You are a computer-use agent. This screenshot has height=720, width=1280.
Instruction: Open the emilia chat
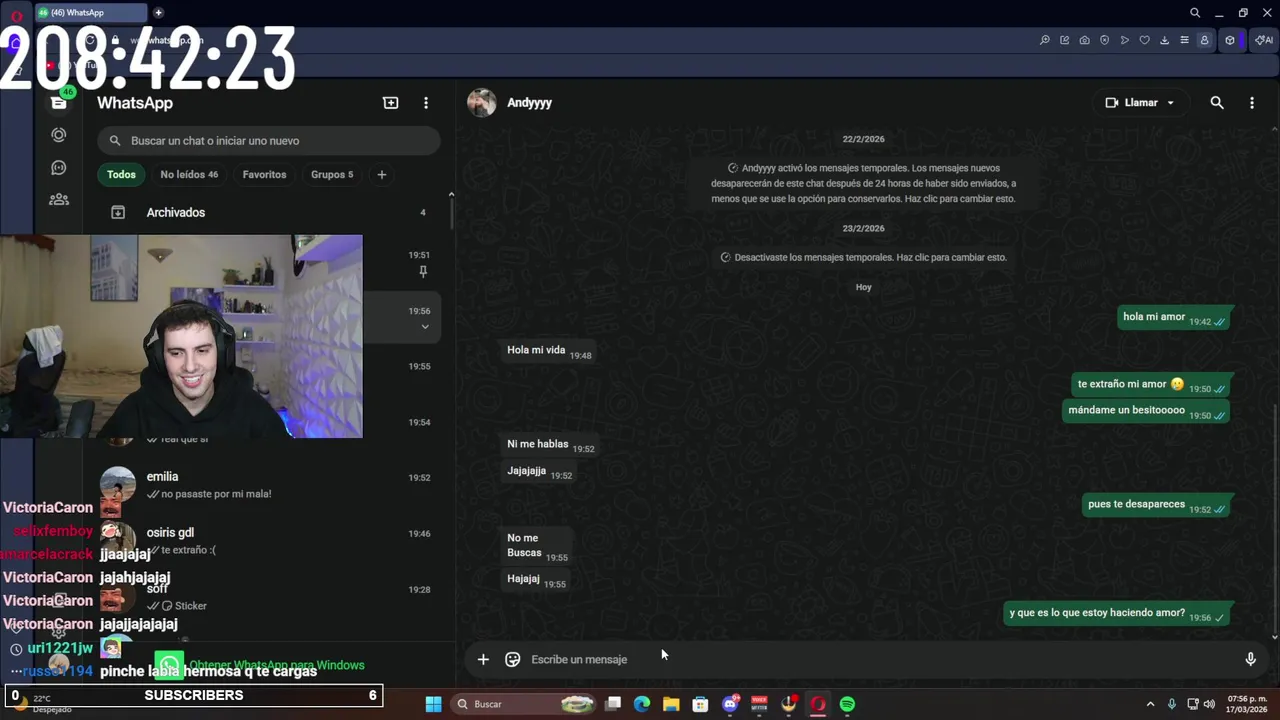point(269,484)
